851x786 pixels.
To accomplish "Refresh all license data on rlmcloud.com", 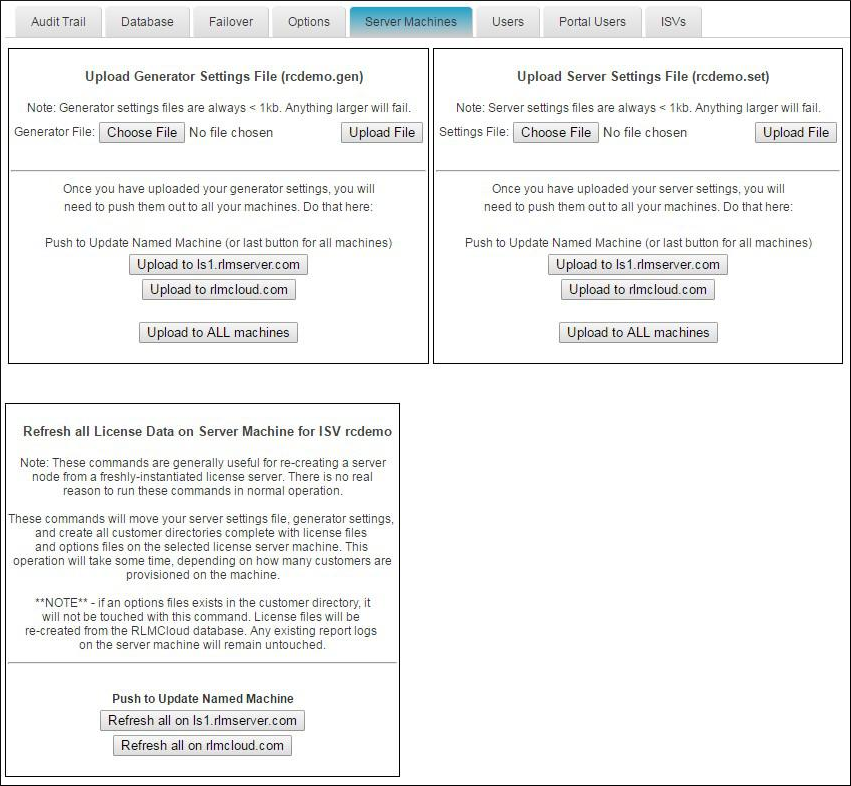I will (x=202, y=745).
